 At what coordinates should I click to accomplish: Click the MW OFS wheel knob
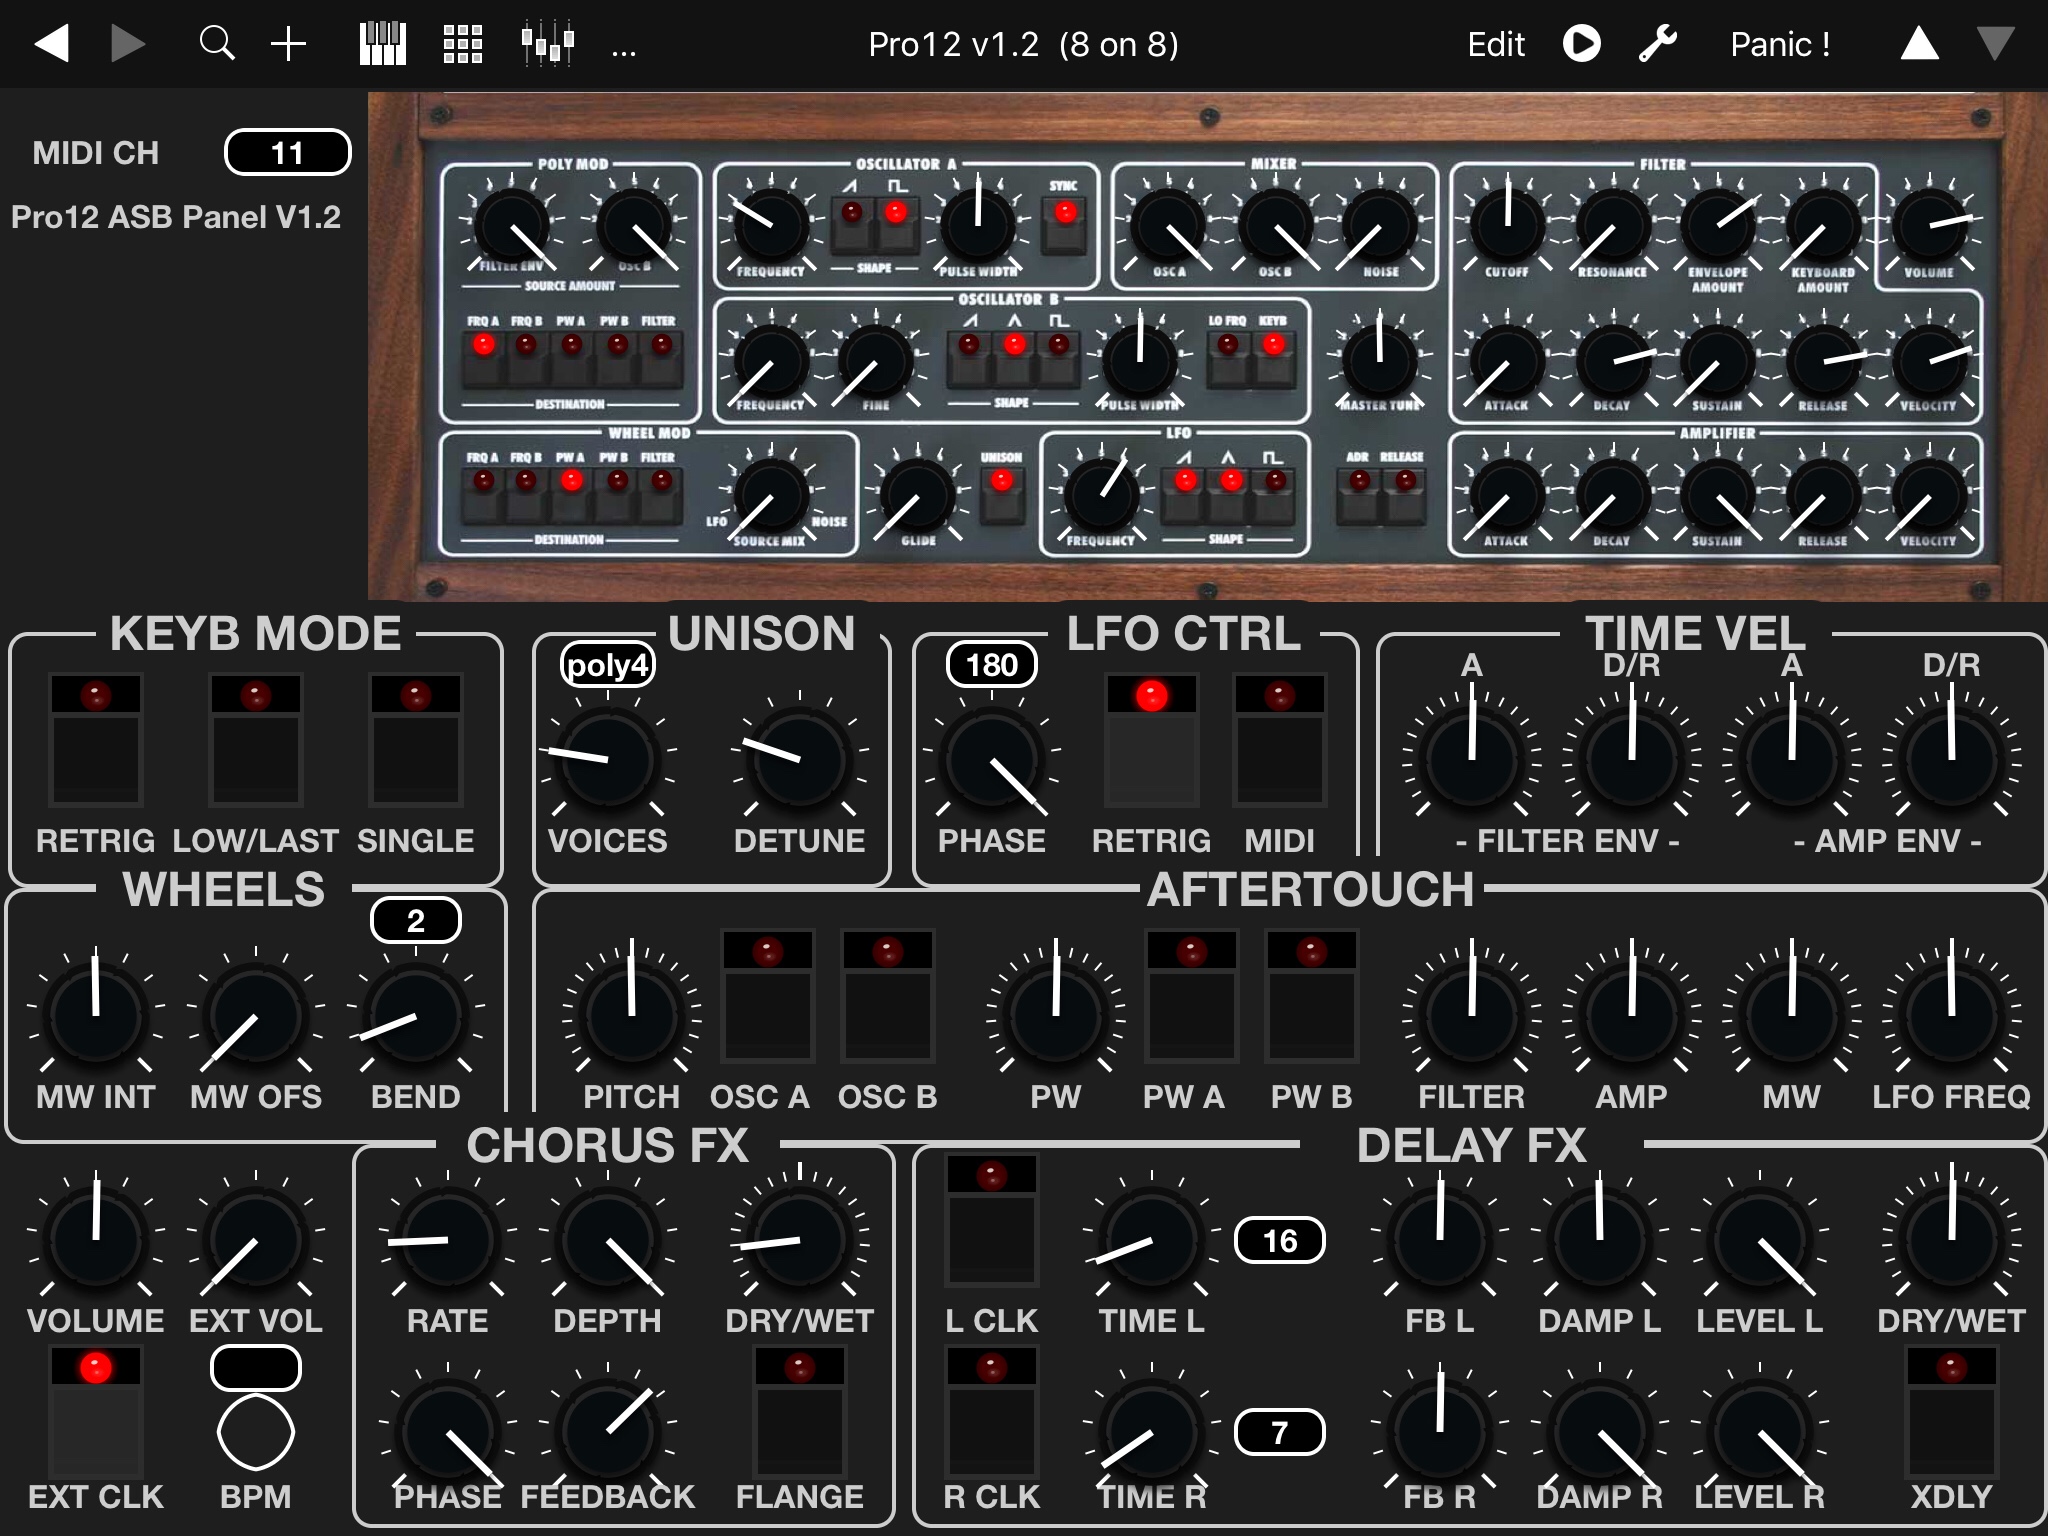pos(256,1014)
